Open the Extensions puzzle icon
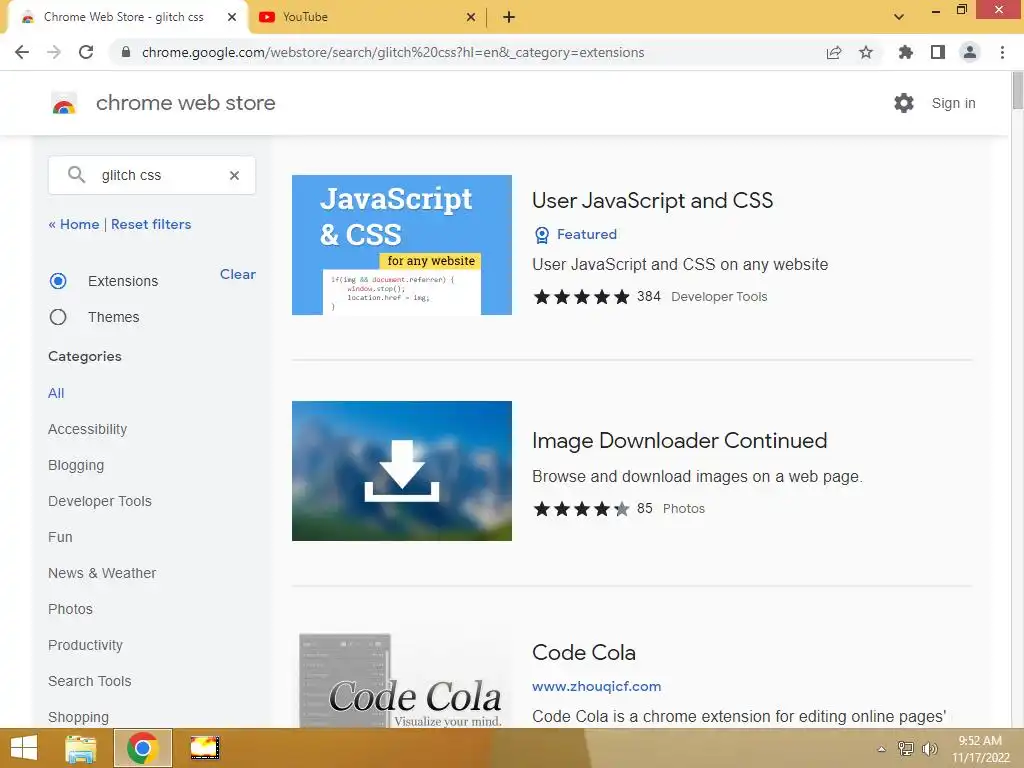Screen dimensions: 1024x768 point(905,52)
